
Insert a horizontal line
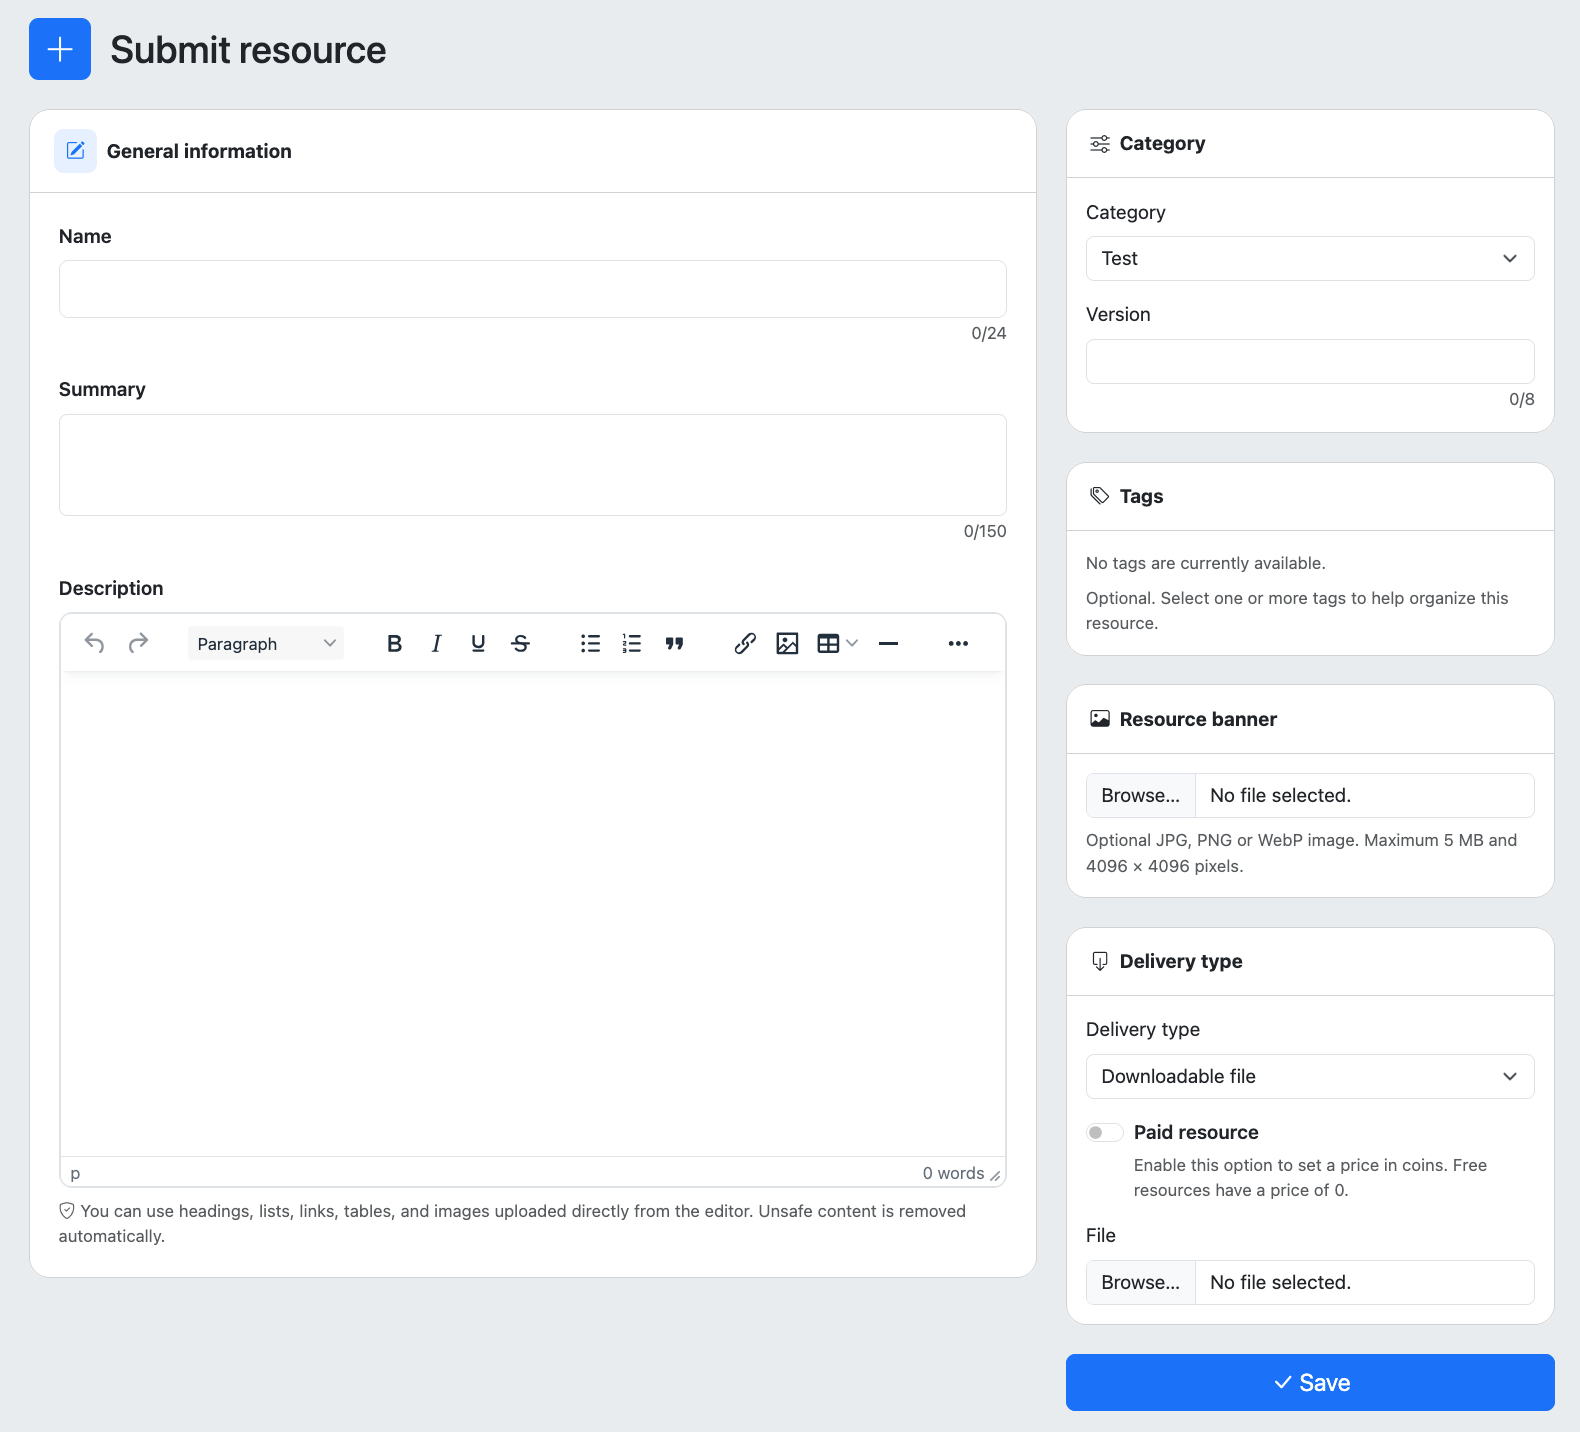pos(888,643)
